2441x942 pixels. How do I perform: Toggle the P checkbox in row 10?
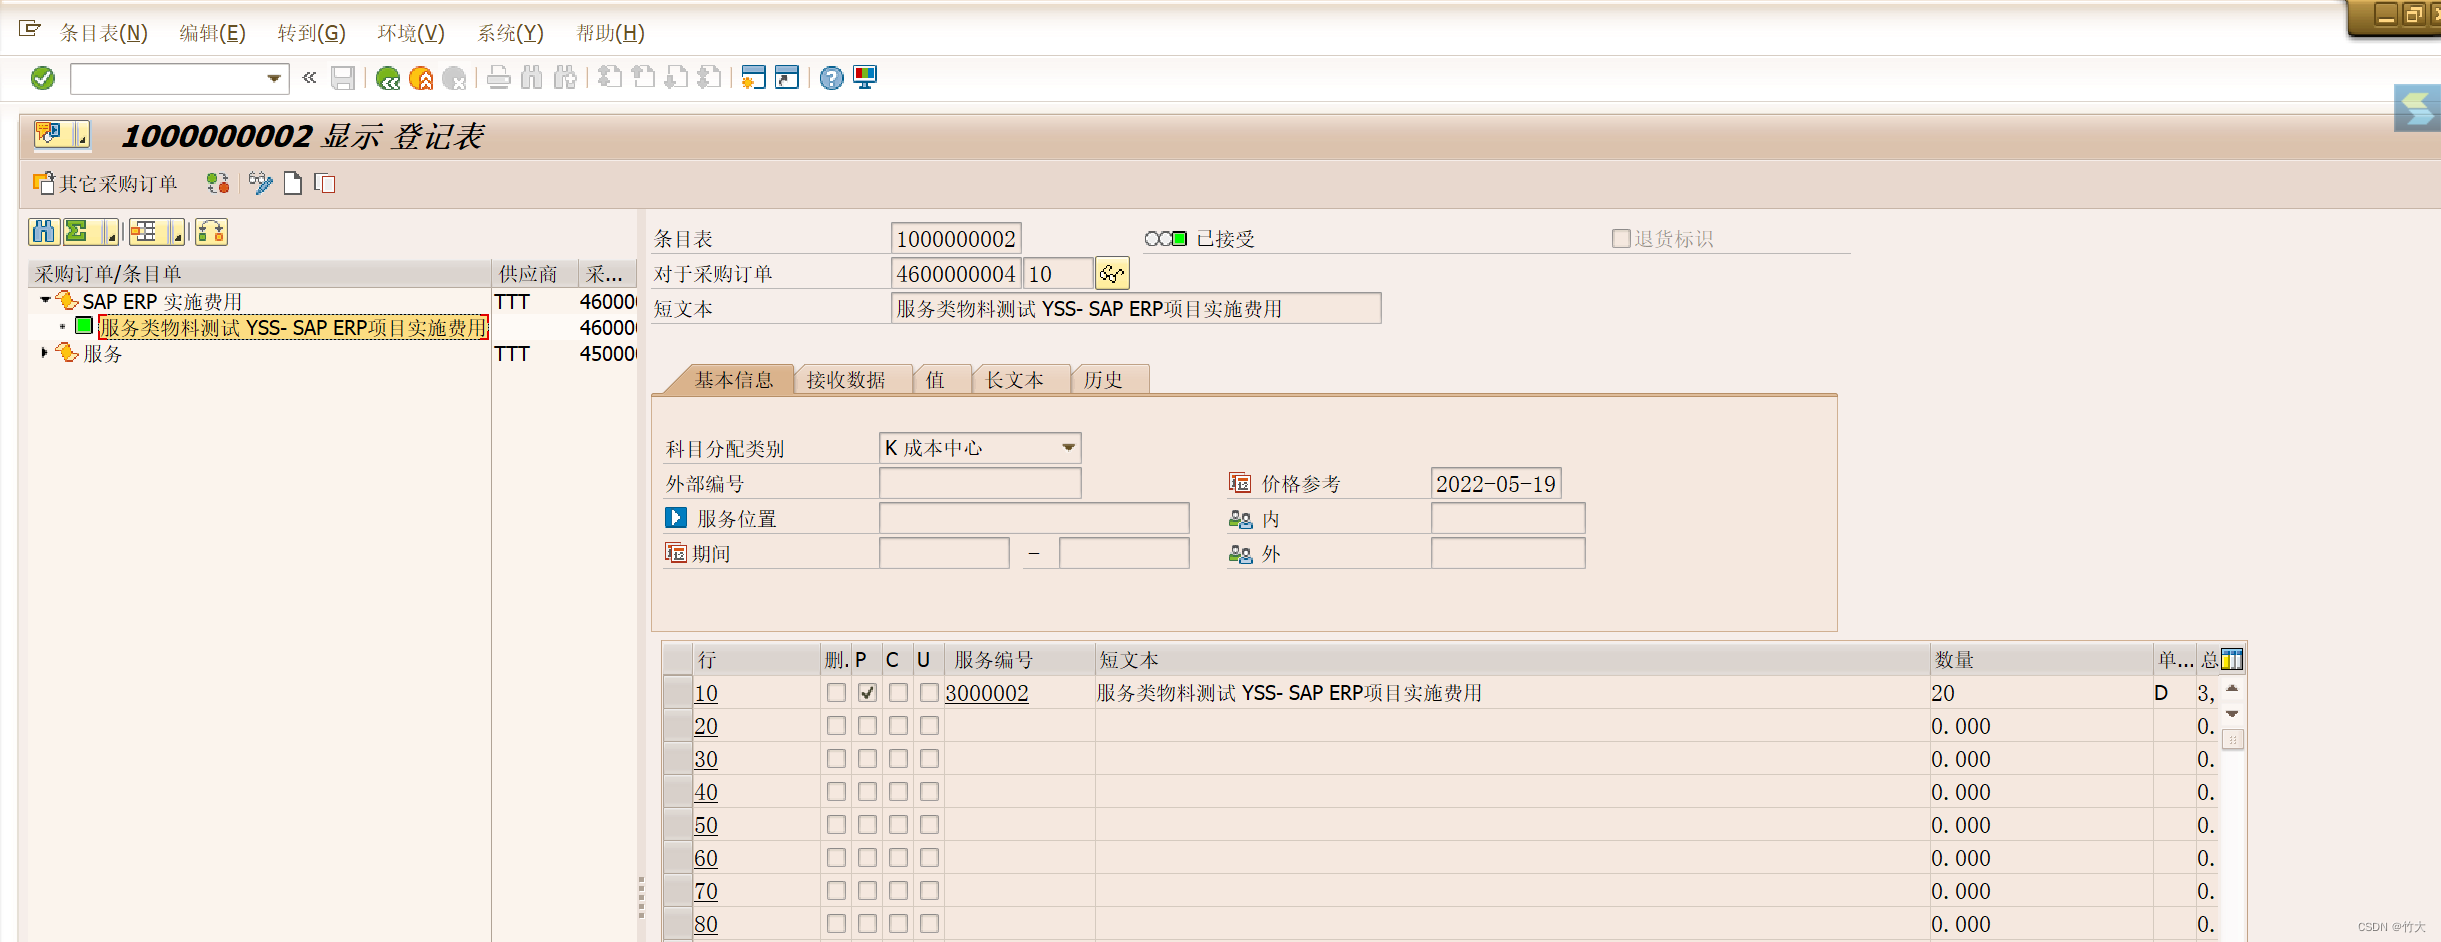point(867,692)
